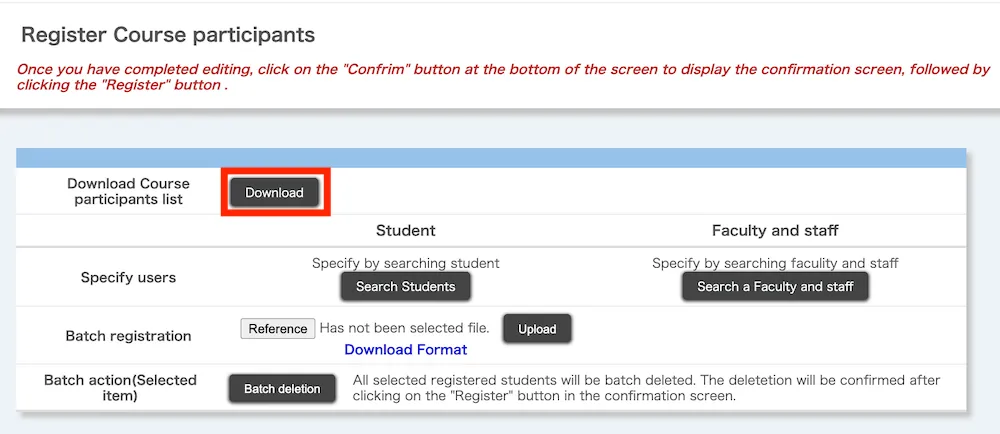Open the Search Students dialog
This screenshot has height=434, width=1000.
click(405, 287)
